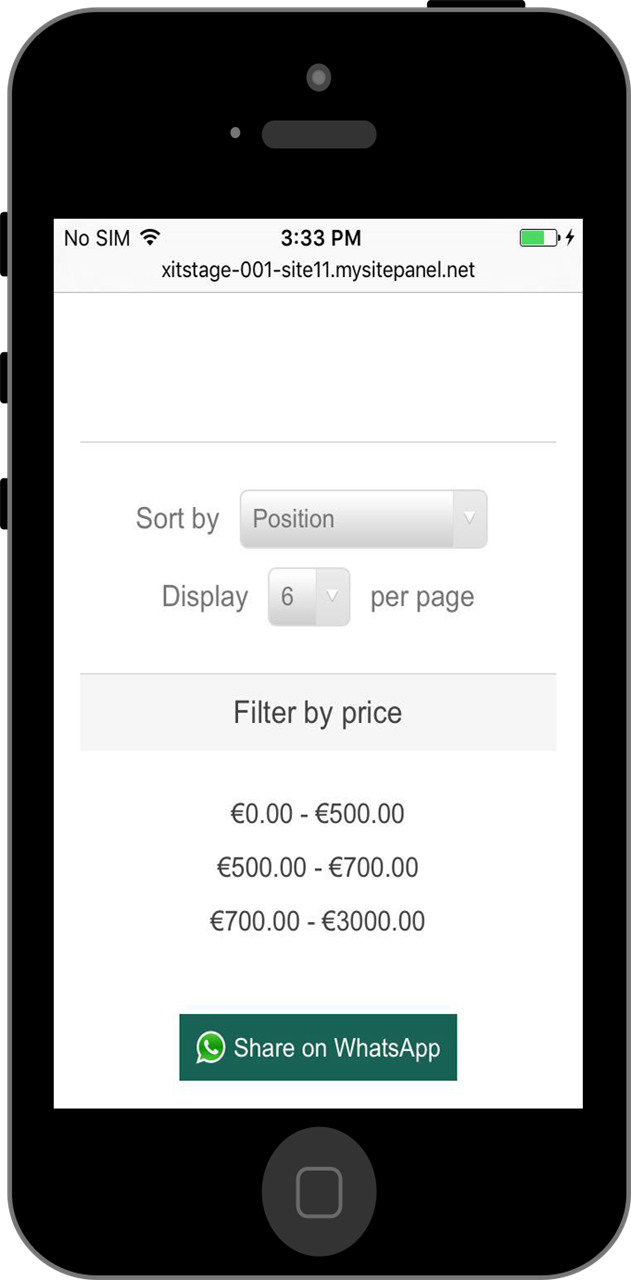Click the 'Position' text in sort box

(293, 519)
